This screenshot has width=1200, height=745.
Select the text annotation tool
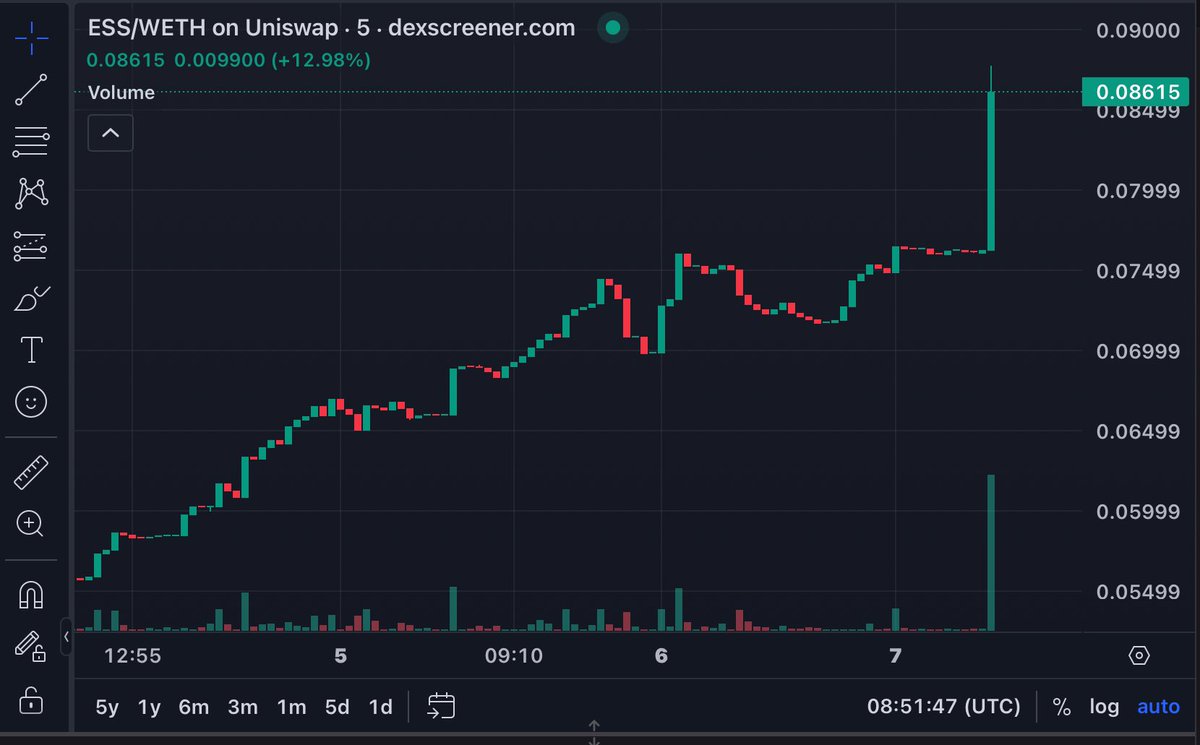32,350
